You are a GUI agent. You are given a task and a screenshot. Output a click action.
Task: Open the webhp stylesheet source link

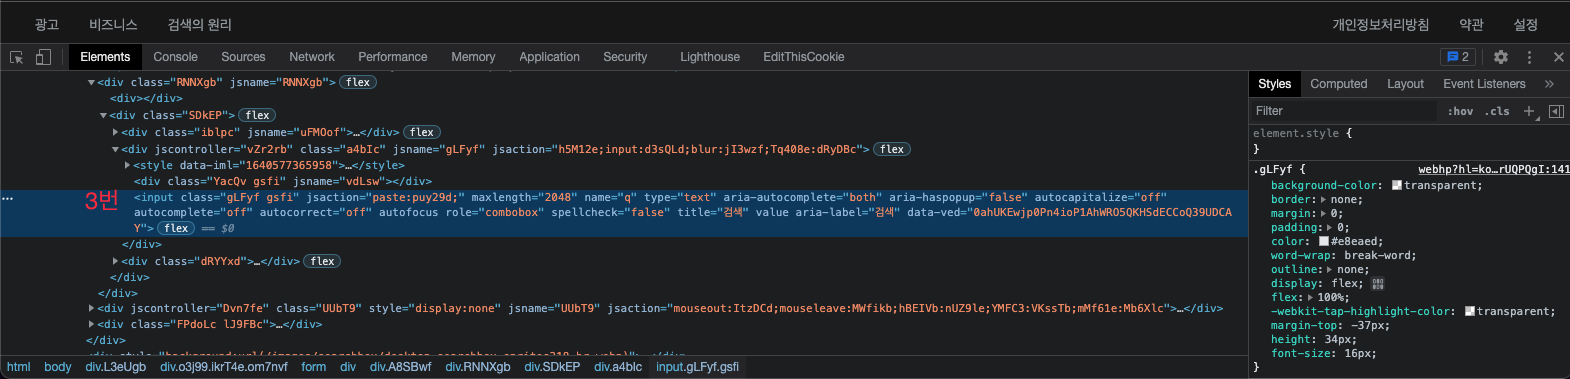[x=1493, y=169]
